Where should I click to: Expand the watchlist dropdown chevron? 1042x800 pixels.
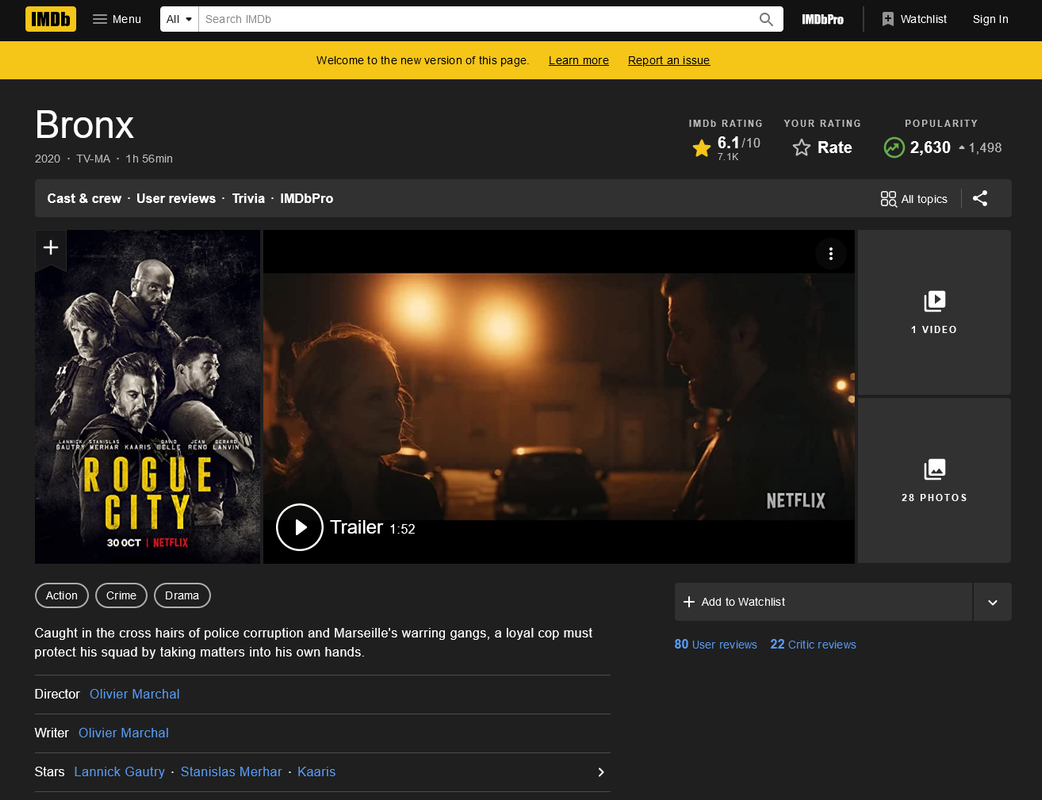point(993,602)
